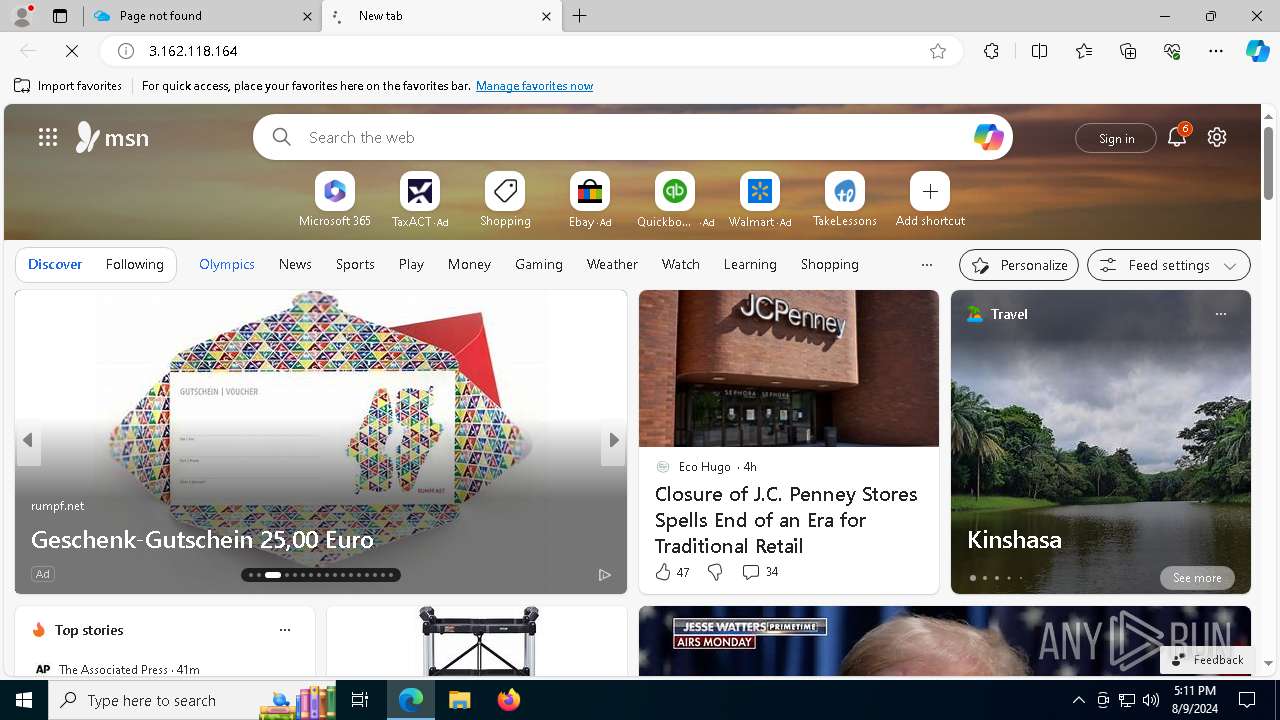Open the Microsoft 365 shortcut
This screenshot has width=1280, height=720.
click(x=335, y=200)
